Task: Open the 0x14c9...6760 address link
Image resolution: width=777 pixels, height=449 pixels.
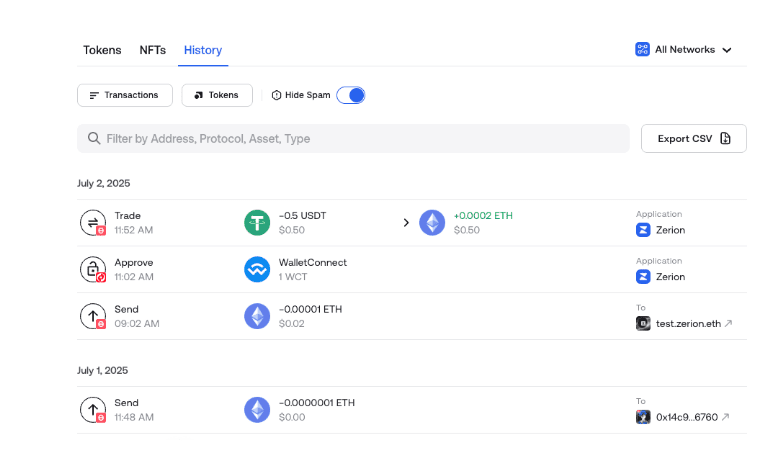Action: [692, 417]
